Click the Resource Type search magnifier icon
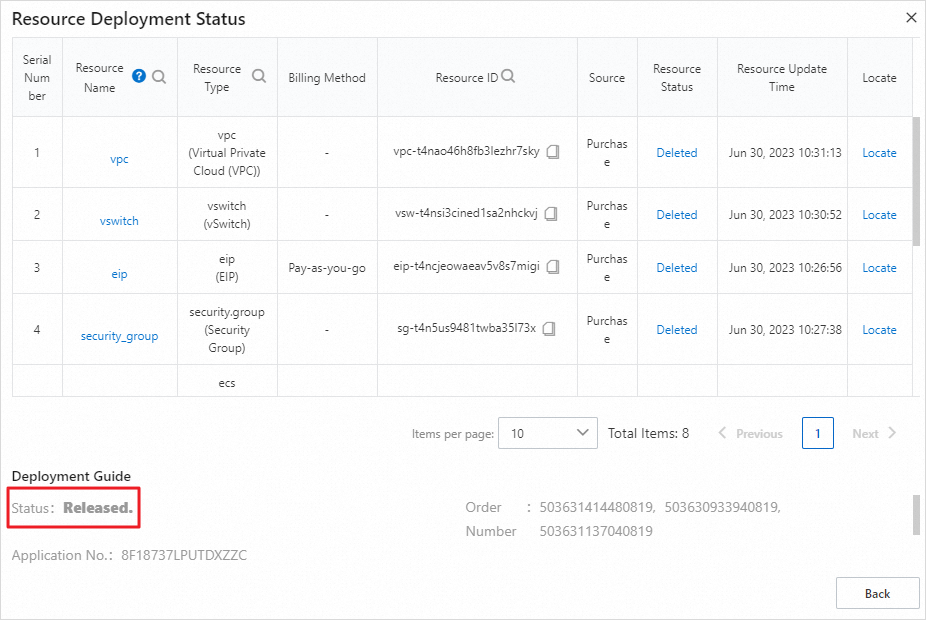 click(259, 76)
